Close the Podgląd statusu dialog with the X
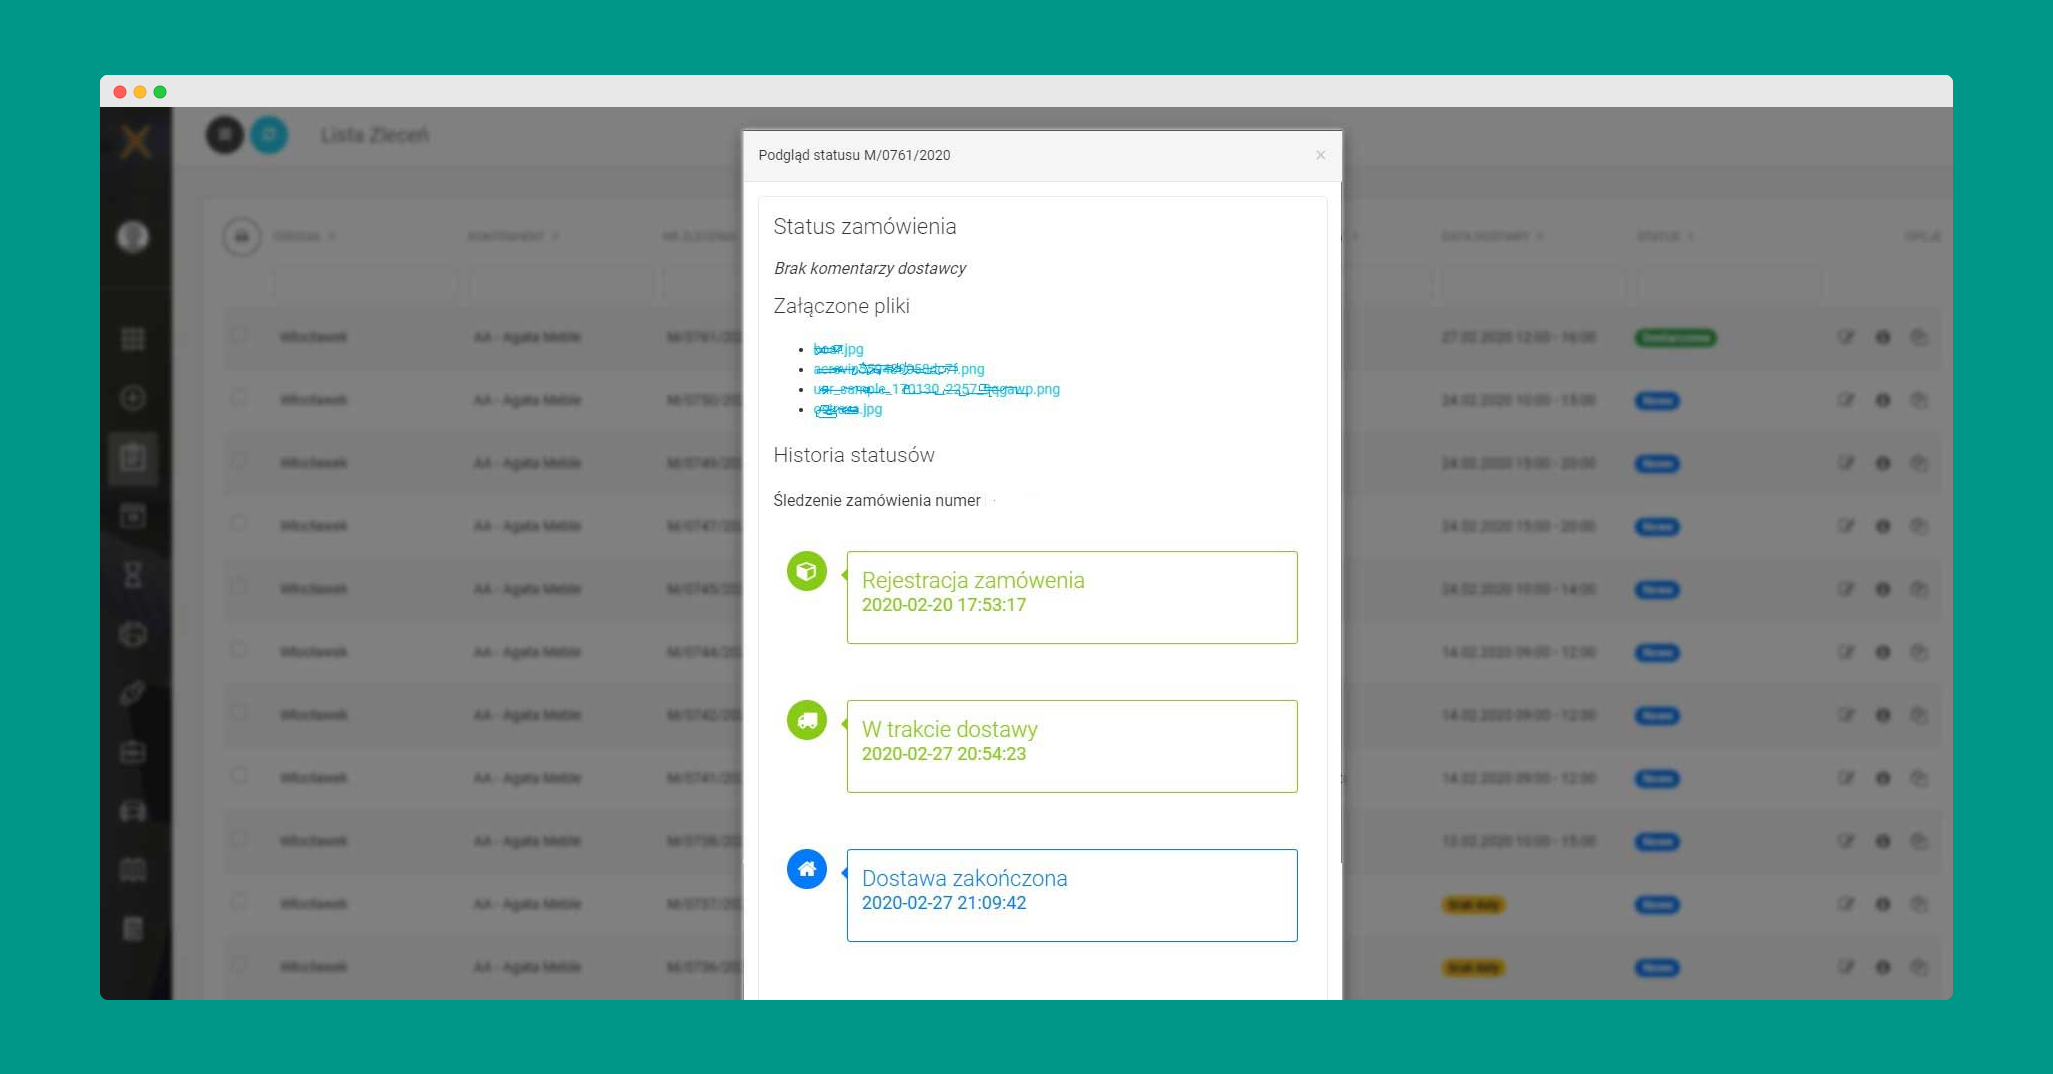Viewport: 2053px width, 1074px height. (x=1320, y=155)
